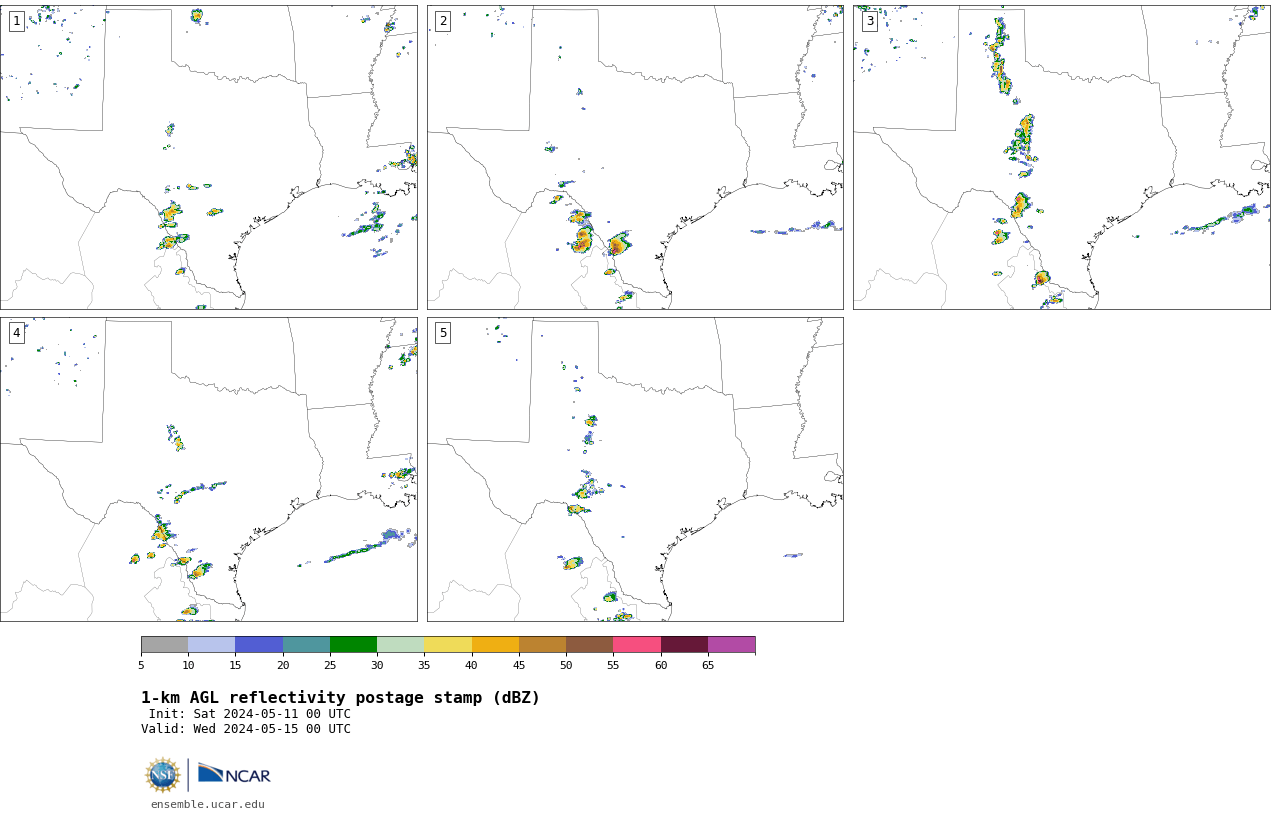Click the dark green 25-30 dBZ swatch
This screenshot has width=1280, height=815.
(x=353, y=644)
